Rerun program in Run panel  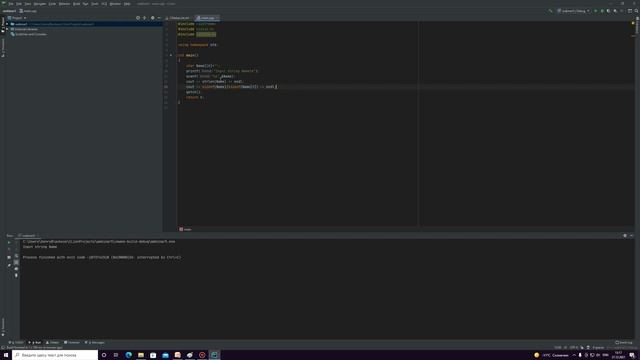9,242
